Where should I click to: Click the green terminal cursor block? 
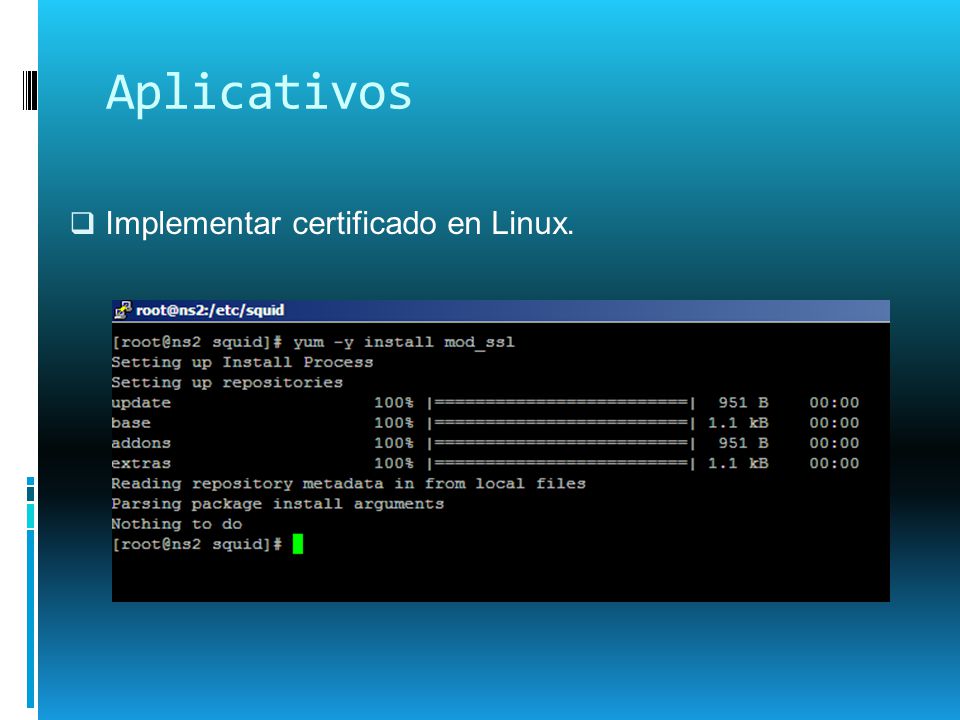tap(298, 544)
